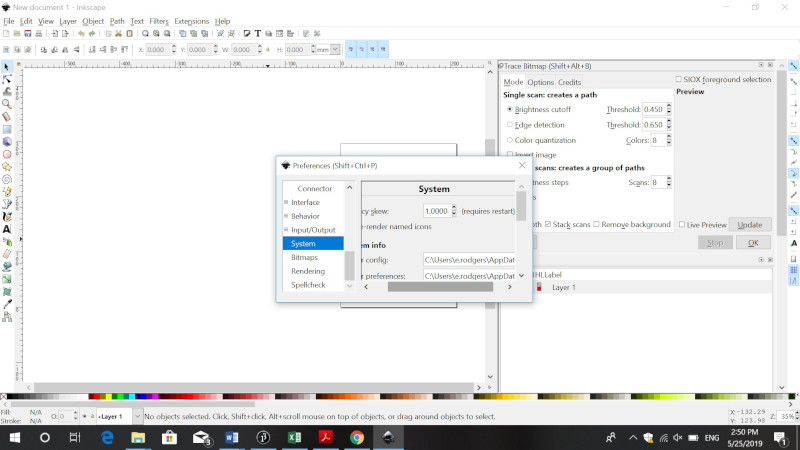The width and height of the screenshot is (800, 450).
Task: Select Color quantization radio button
Action: tap(510, 140)
